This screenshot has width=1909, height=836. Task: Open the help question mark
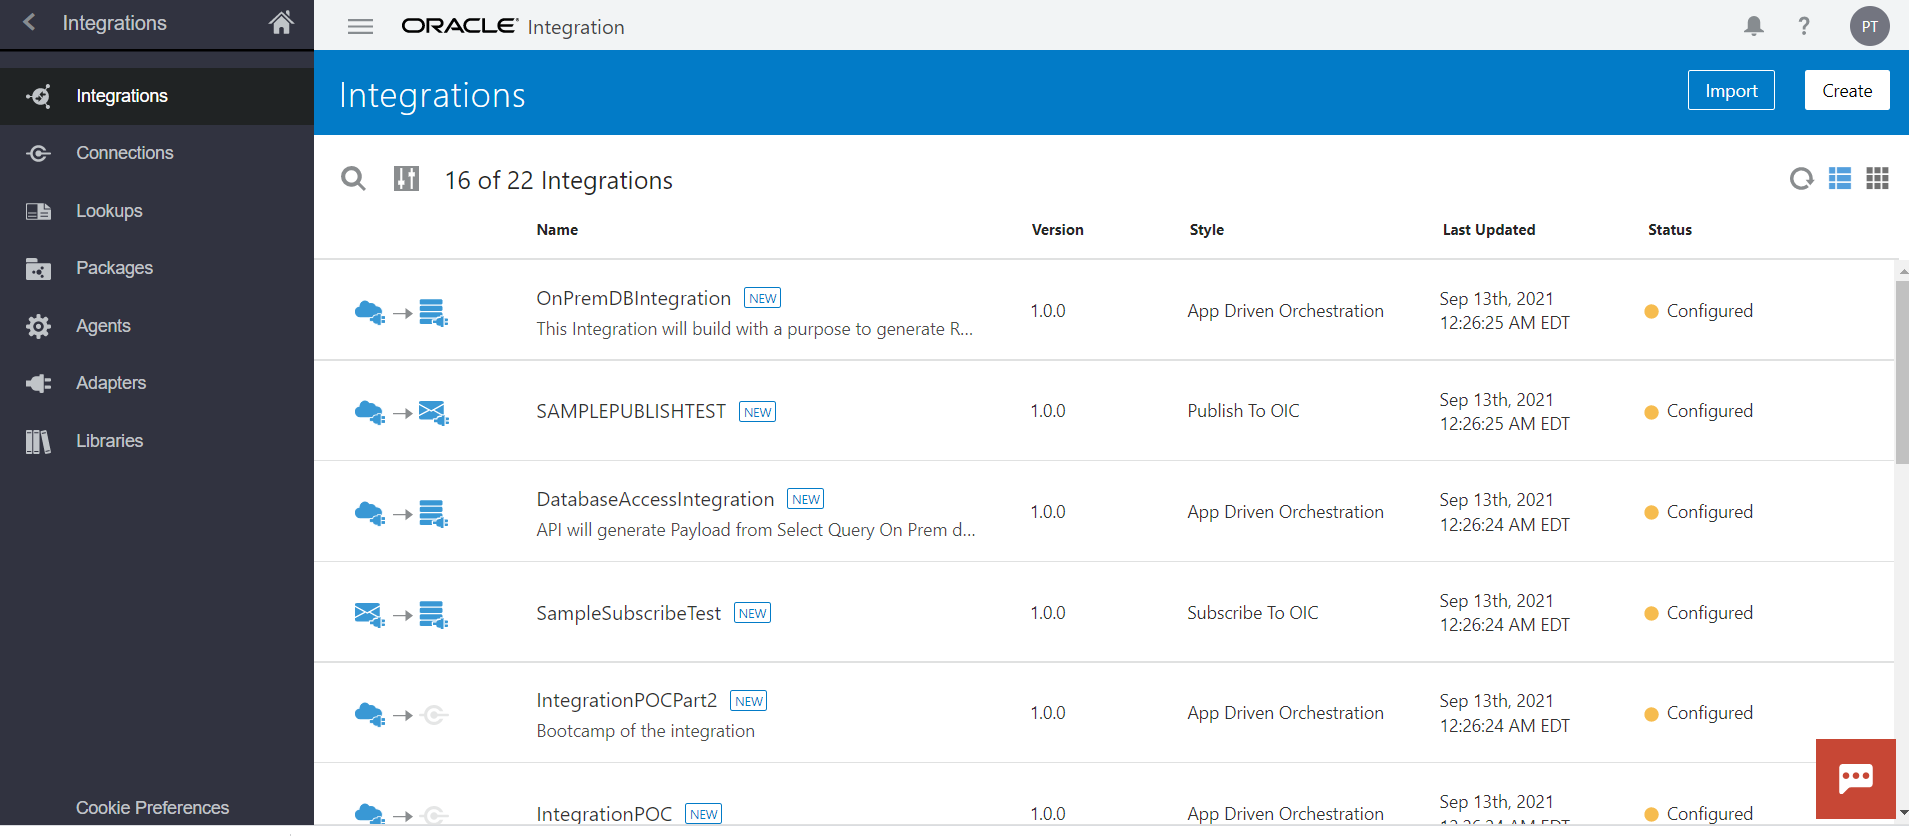pyautogui.click(x=1804, y=26)
